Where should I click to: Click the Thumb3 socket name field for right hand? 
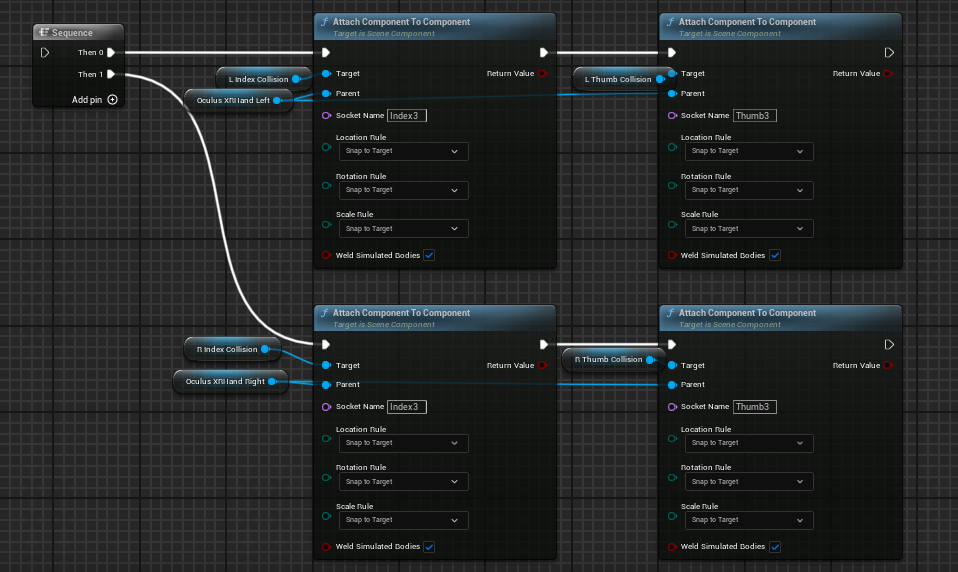pyautogui.click(x=755, y=407)
